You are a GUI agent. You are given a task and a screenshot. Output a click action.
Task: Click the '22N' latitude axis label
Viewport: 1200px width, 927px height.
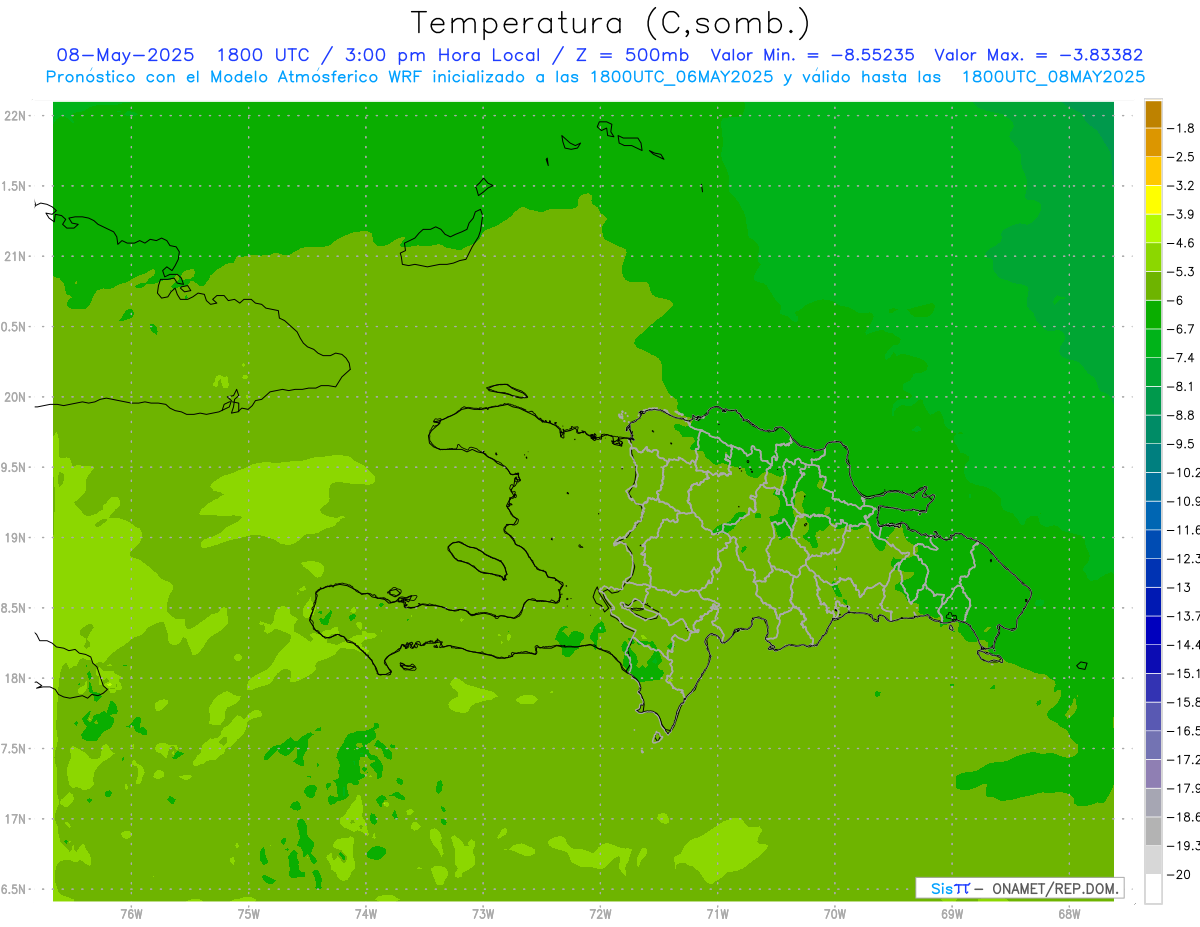point(15,115)
